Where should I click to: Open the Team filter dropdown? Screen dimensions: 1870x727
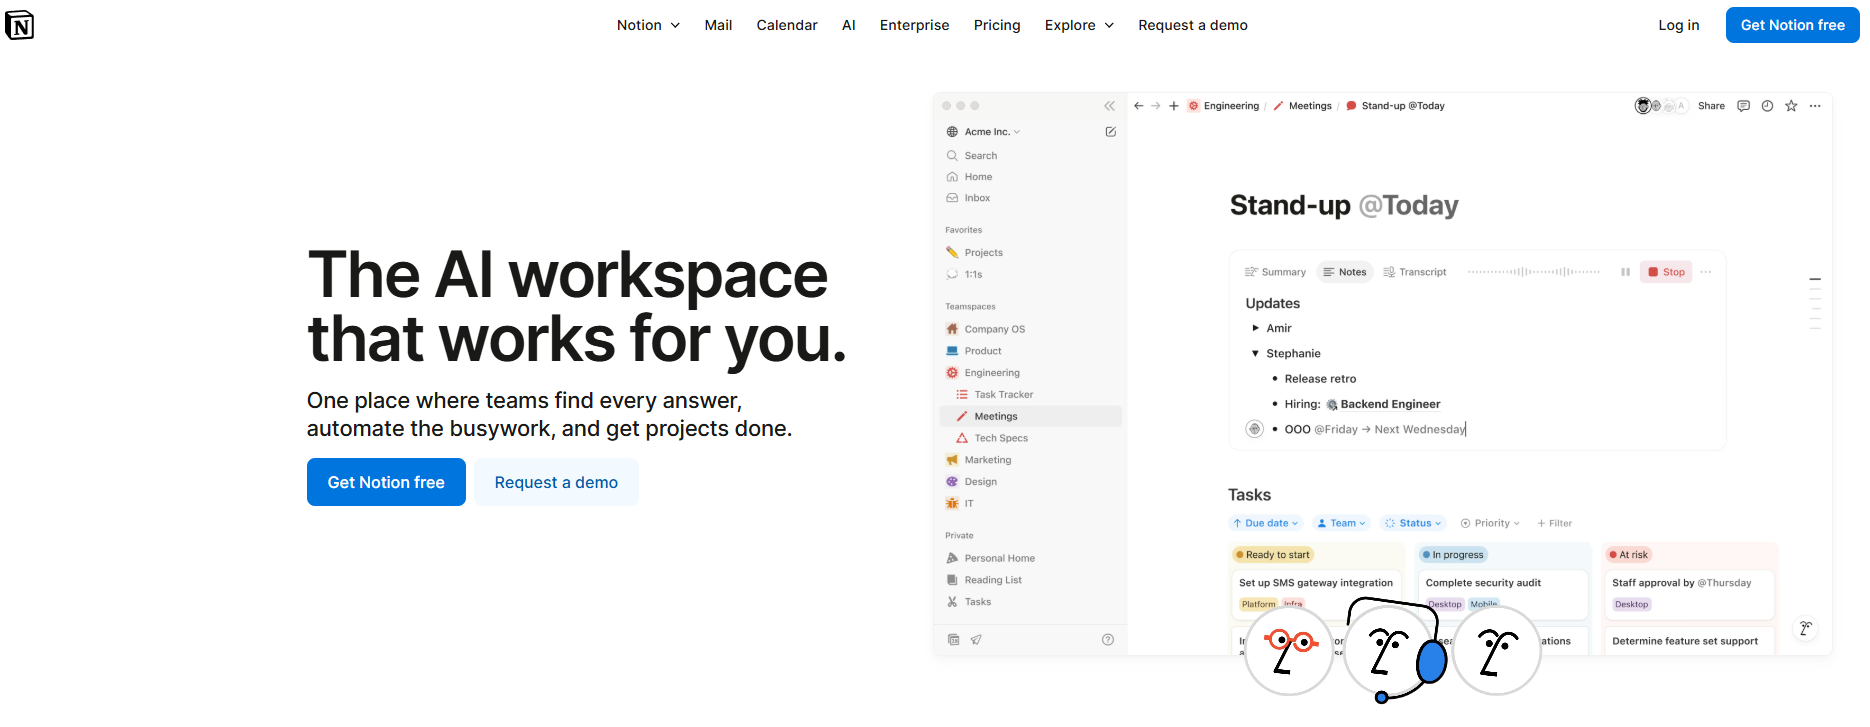pyautogui.click(x=1341, y=523)
